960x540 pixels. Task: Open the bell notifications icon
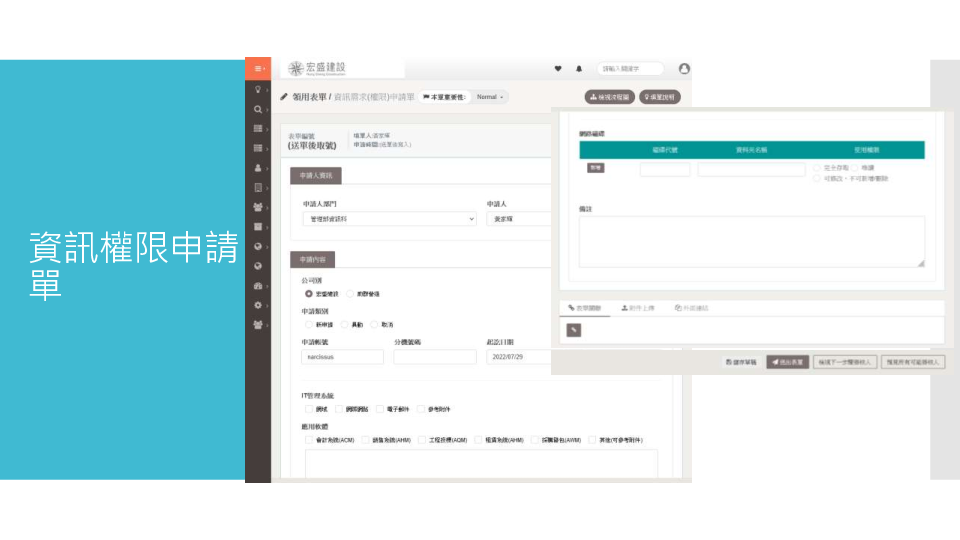578,69
